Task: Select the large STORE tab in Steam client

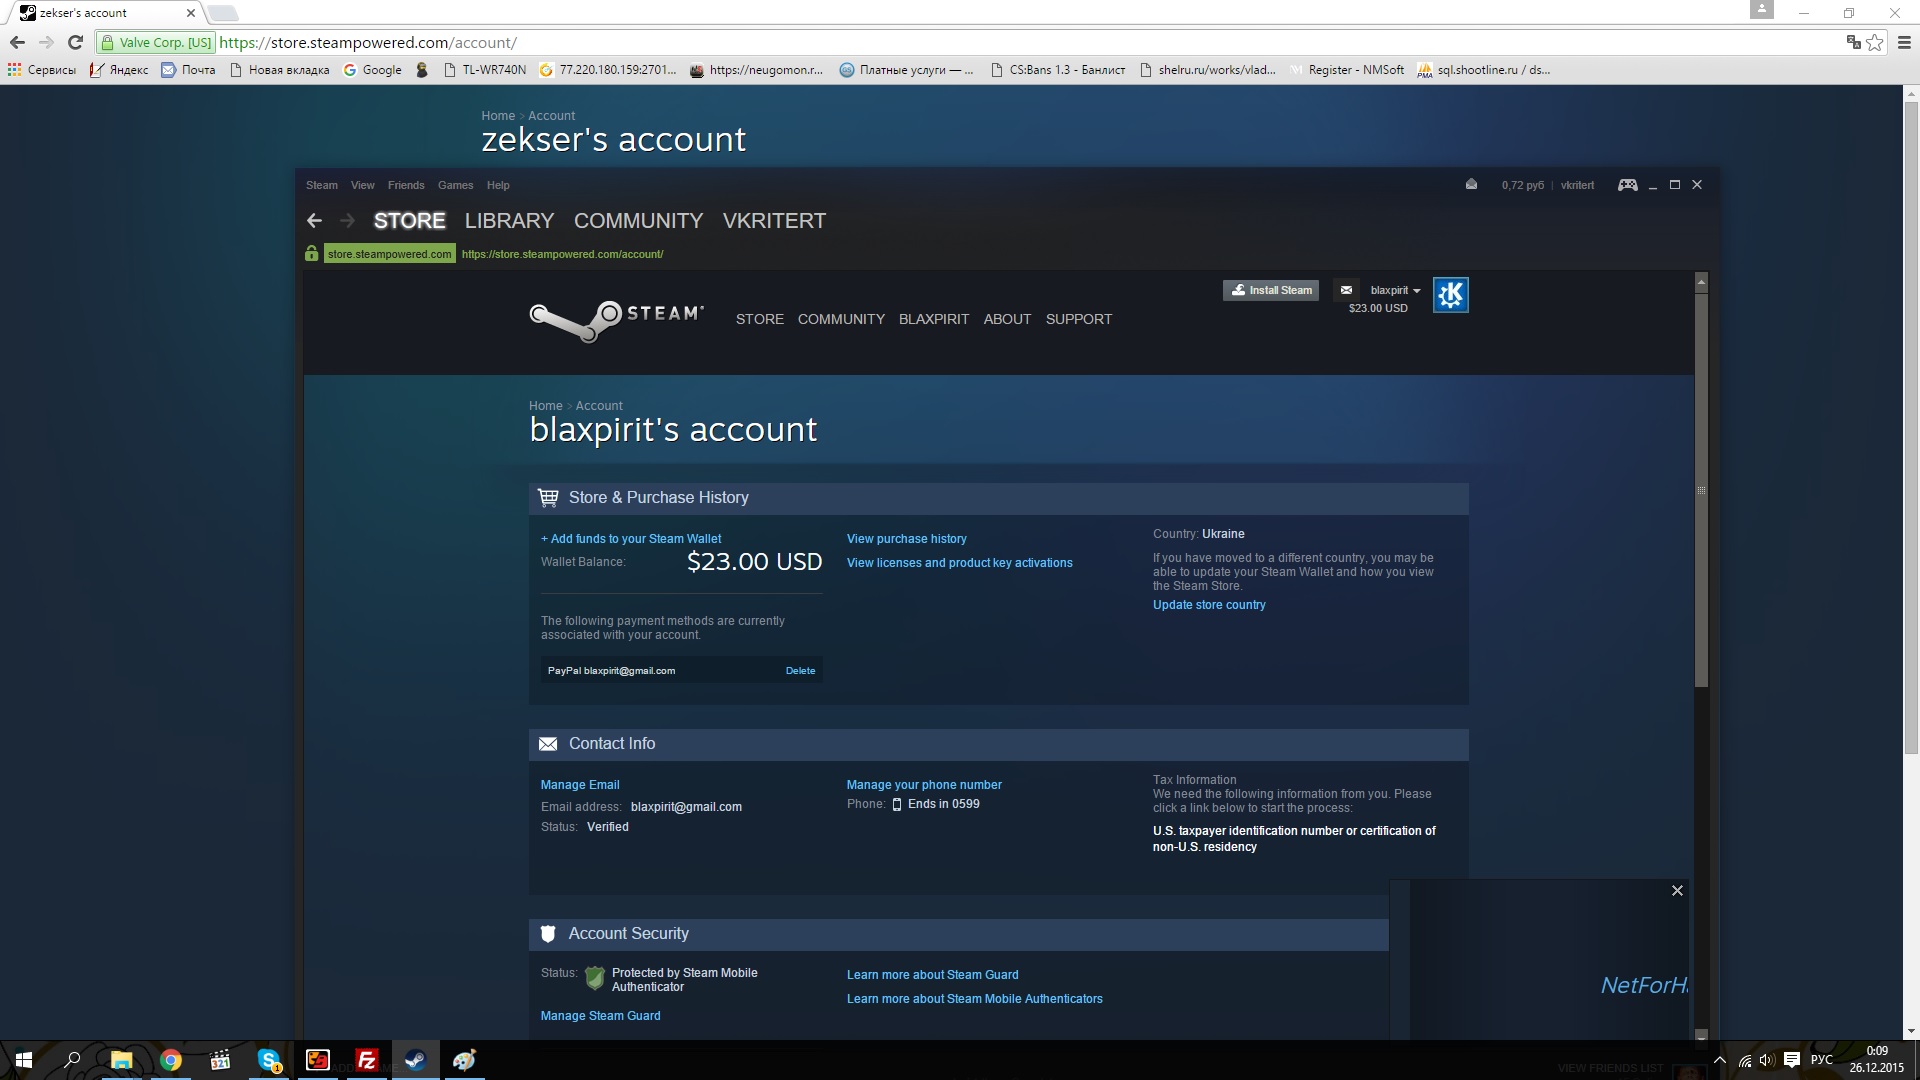Action: pos(409,221)
